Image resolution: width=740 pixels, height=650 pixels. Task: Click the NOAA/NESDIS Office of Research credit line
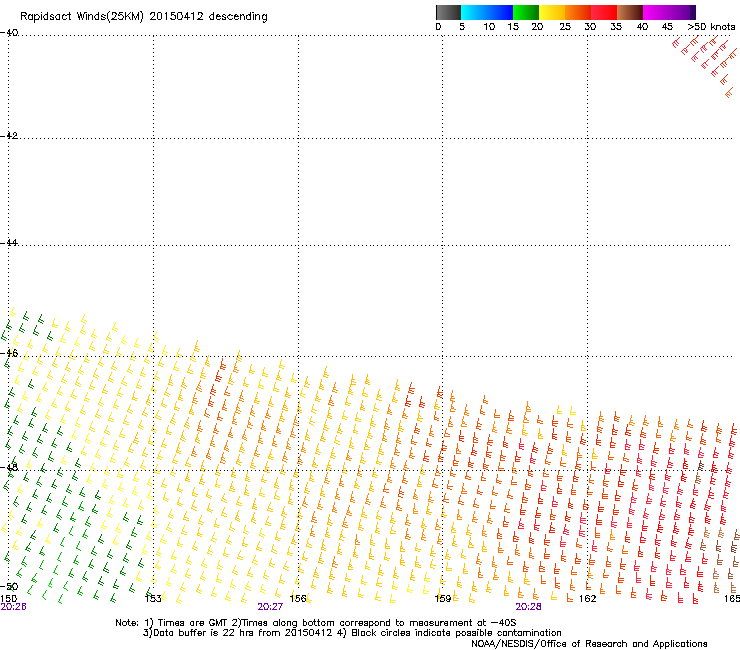(589, 644)
